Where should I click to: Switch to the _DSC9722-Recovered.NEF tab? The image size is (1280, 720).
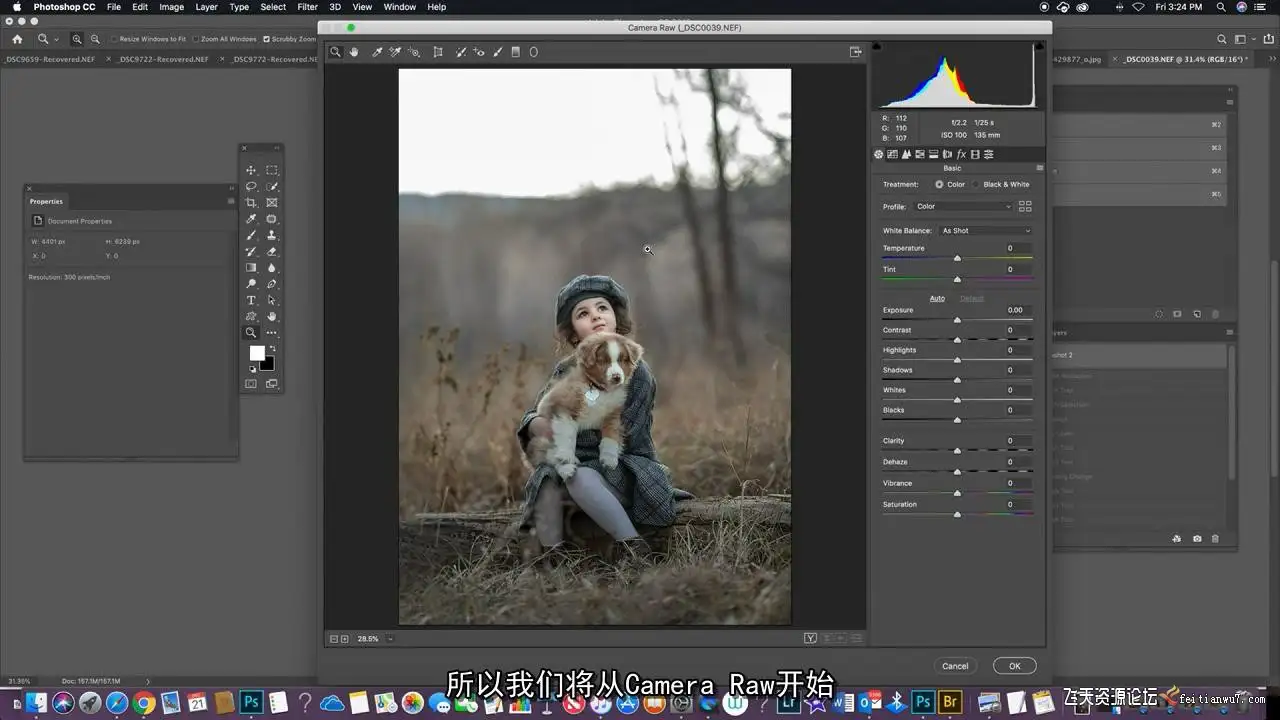point(163,59)
